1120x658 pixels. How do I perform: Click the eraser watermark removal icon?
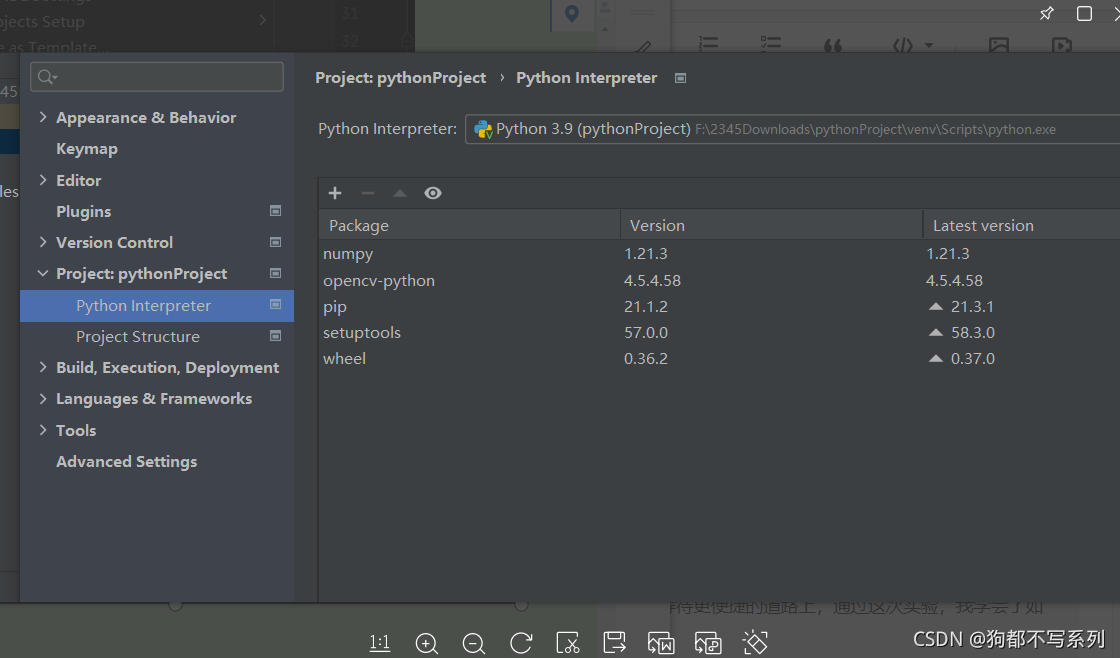pos(755,643)
